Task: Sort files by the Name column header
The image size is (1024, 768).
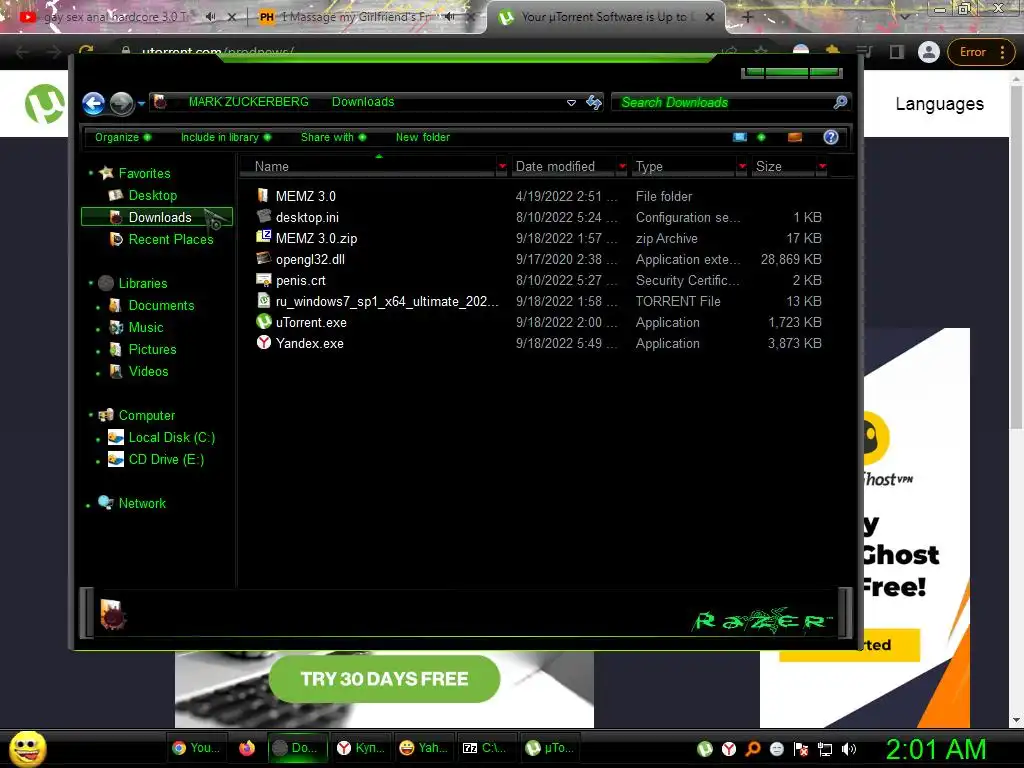Action: point(369,167)
